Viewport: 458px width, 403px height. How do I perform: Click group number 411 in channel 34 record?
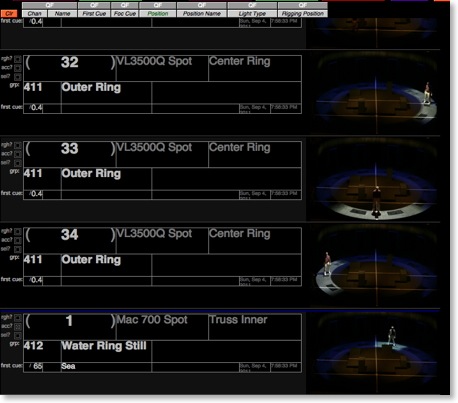(42, 265)
